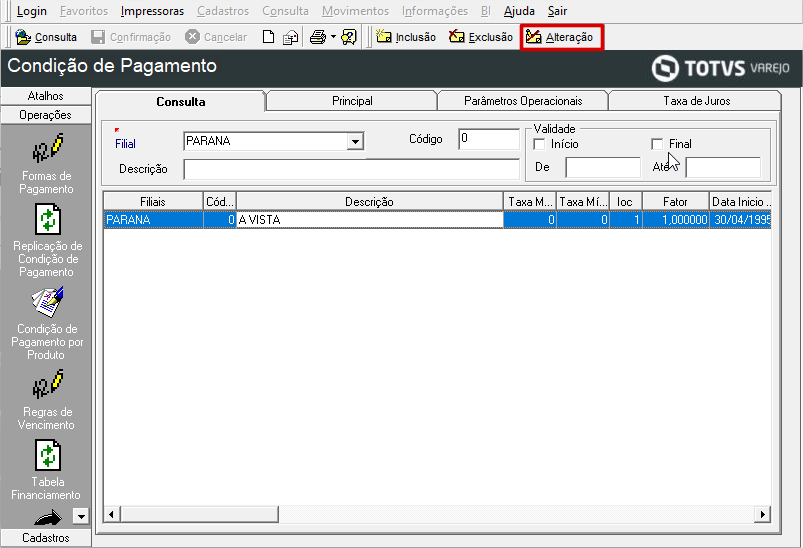Enable the Início validity checkbox

click(x=539, y=144)
